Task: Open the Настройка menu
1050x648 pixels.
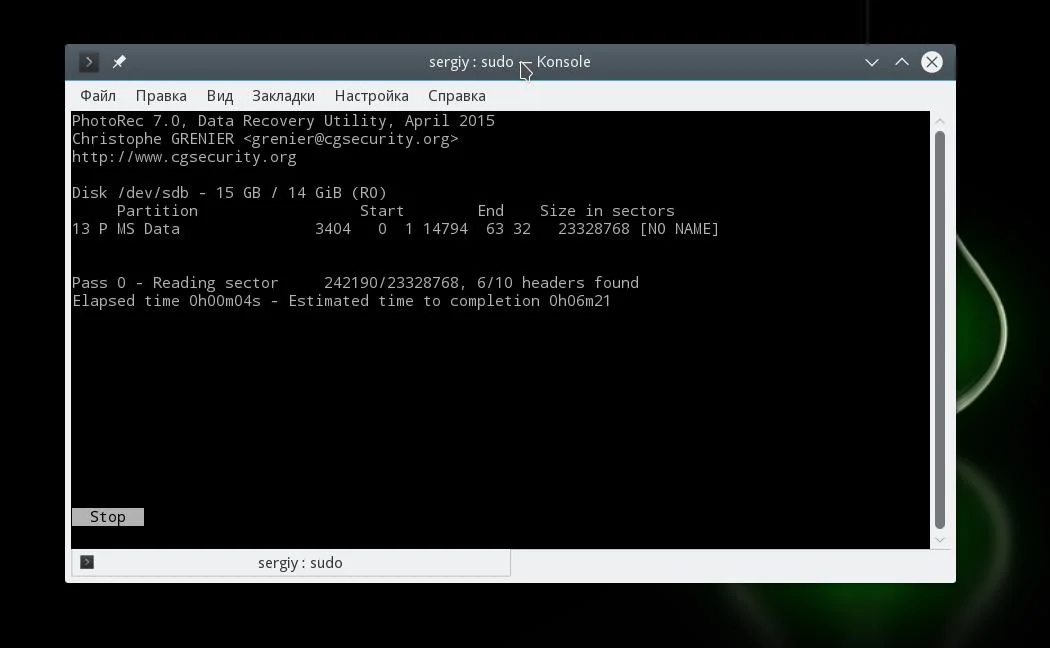Action: coord(371,96)
